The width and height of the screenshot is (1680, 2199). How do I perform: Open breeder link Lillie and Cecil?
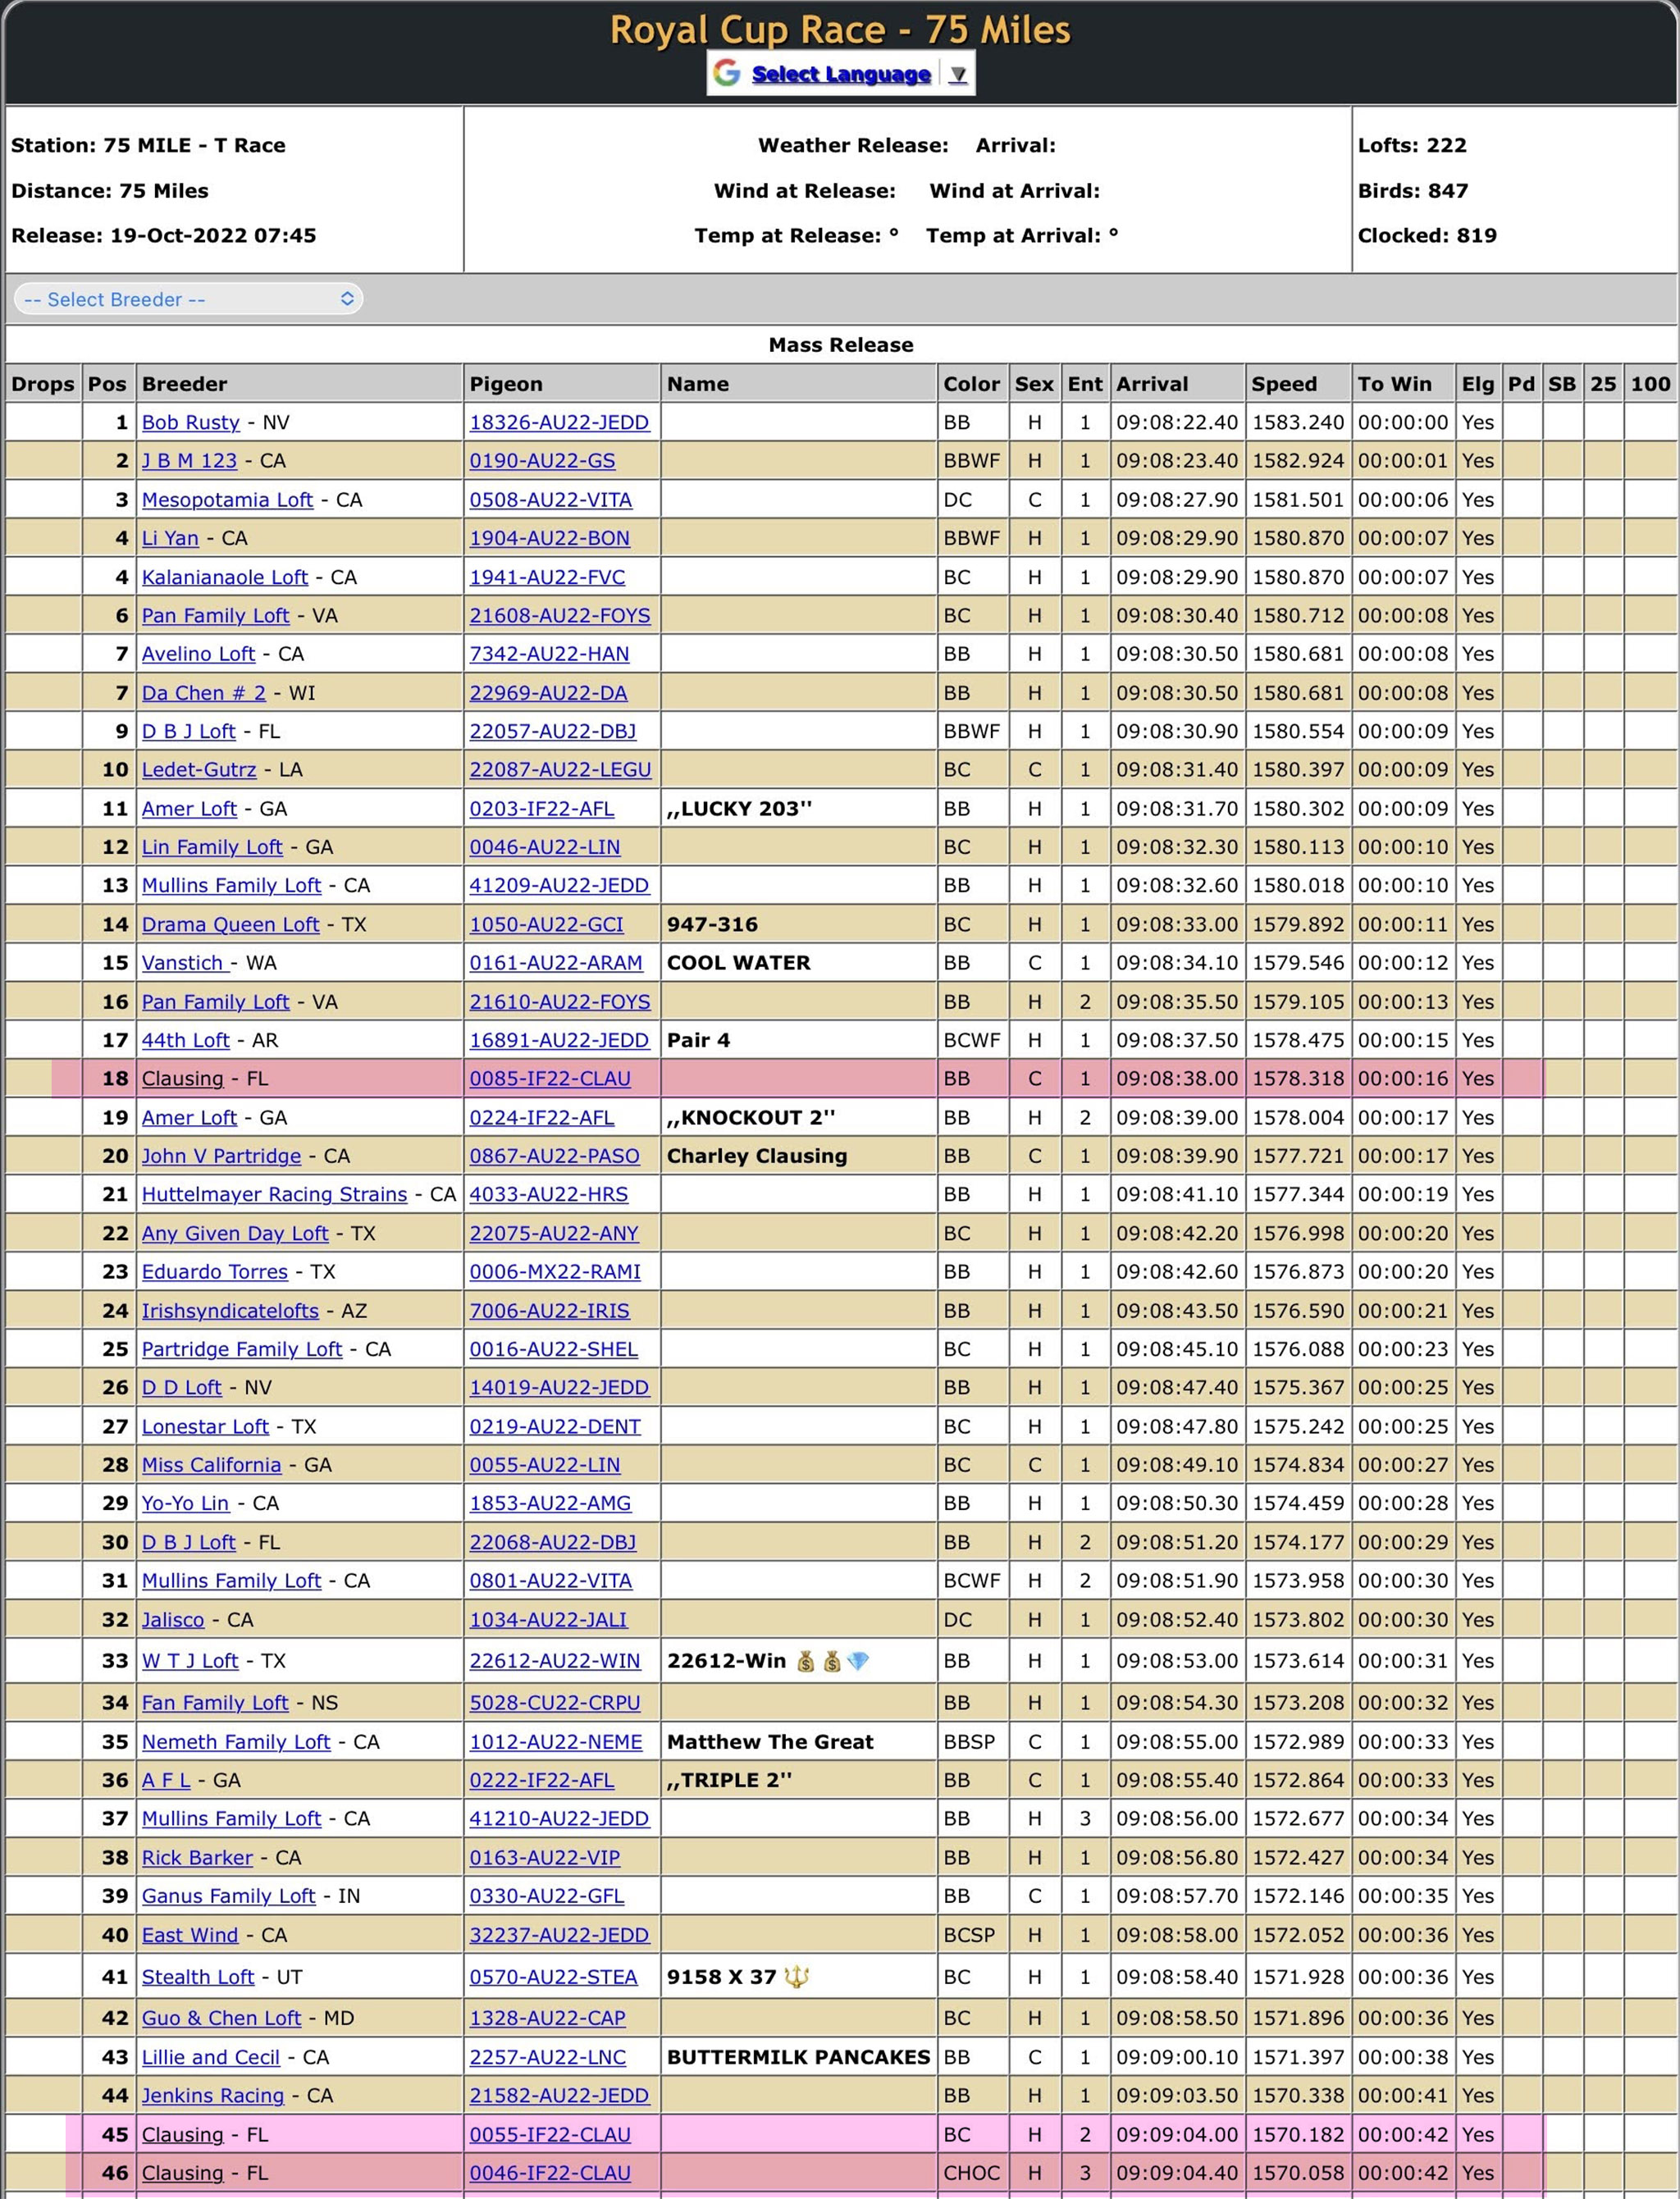coord(211,2057)
